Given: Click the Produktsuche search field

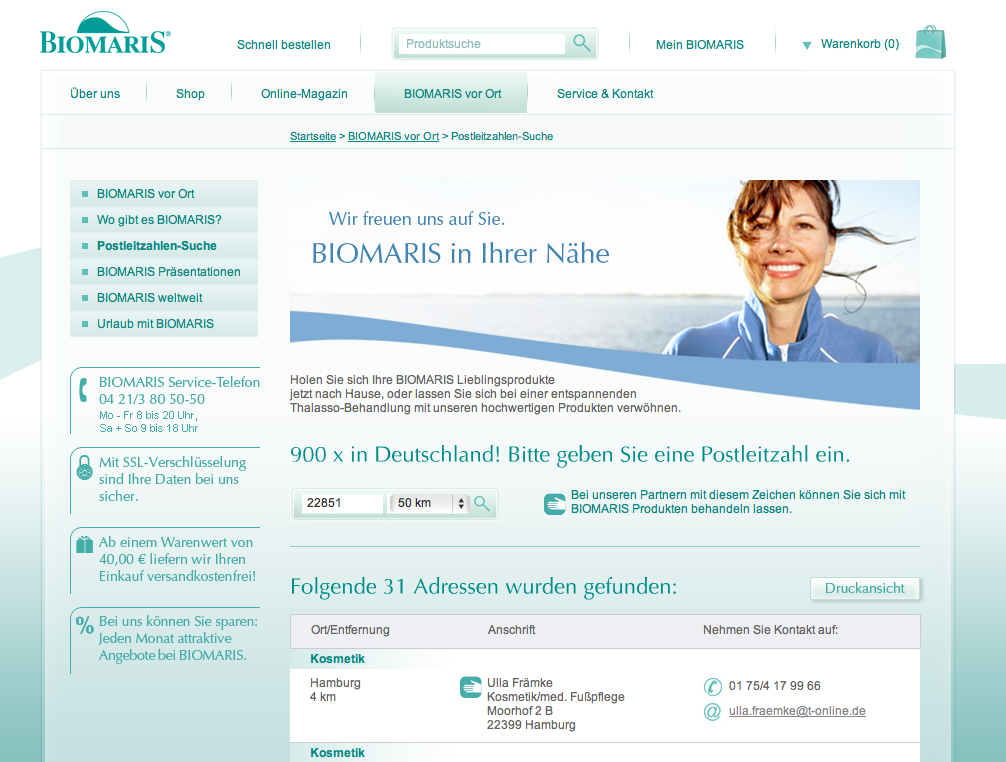Looking at the screenshot, I should click(481, 44).
